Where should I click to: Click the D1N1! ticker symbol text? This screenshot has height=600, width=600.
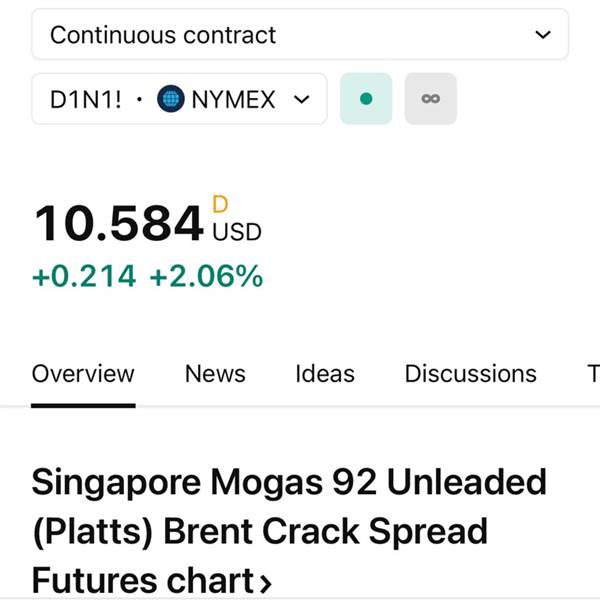tap(86, 99)
